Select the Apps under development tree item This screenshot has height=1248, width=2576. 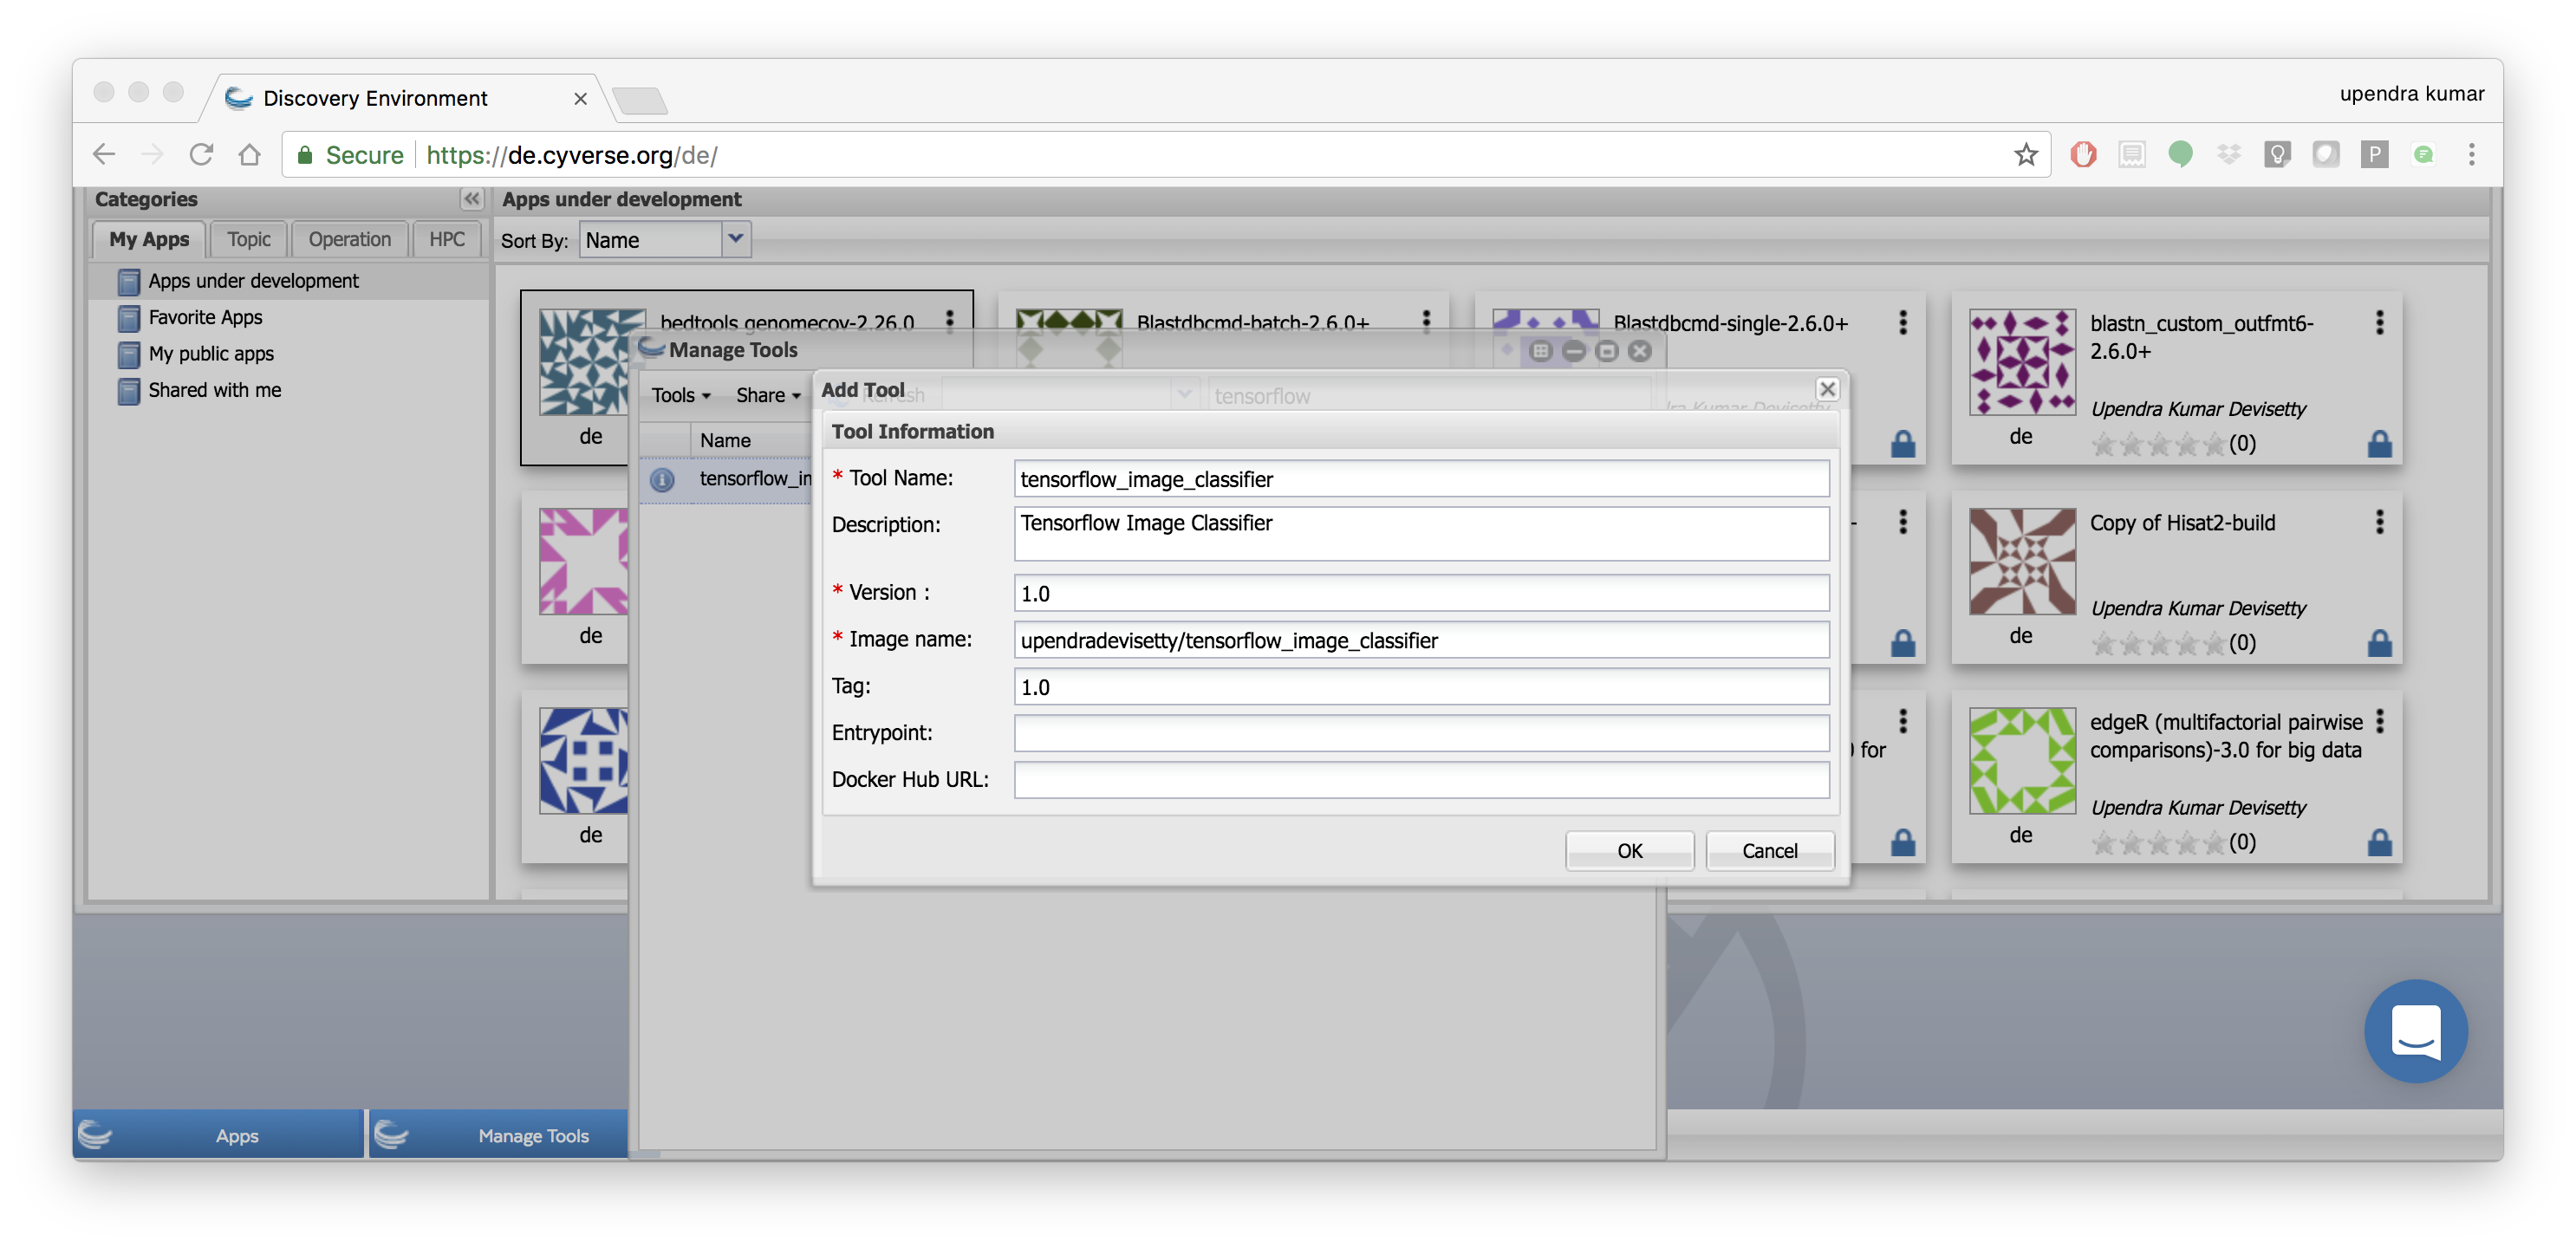253,281
